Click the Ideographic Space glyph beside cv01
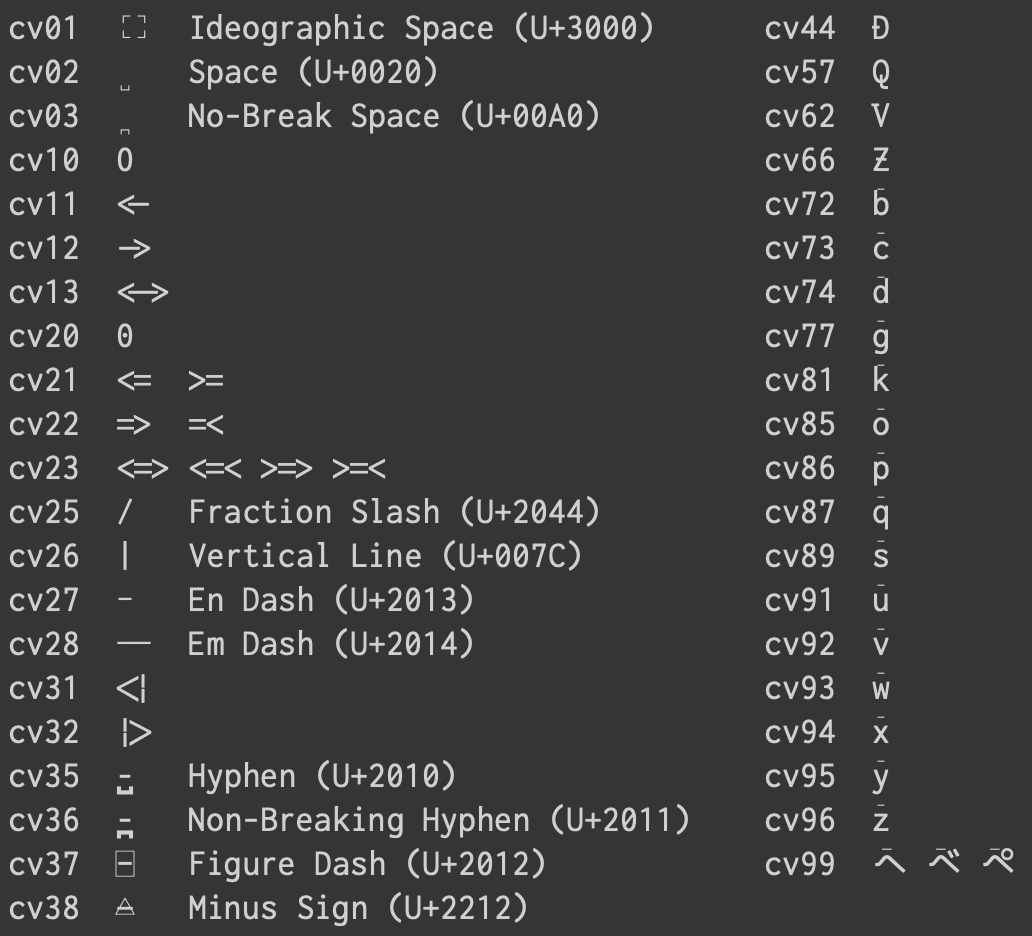This screenshot has width=1032, height=936. (134, 28)
